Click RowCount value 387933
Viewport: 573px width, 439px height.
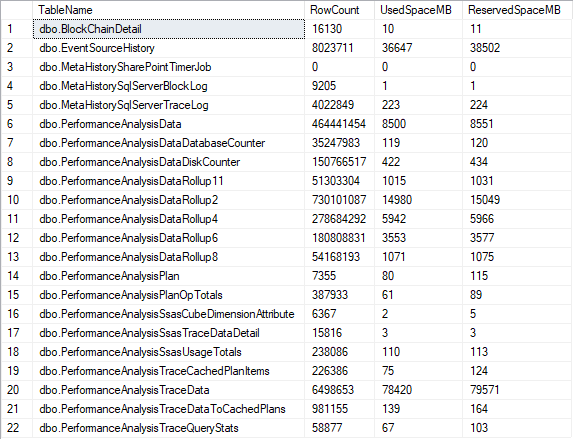[339, 295]
